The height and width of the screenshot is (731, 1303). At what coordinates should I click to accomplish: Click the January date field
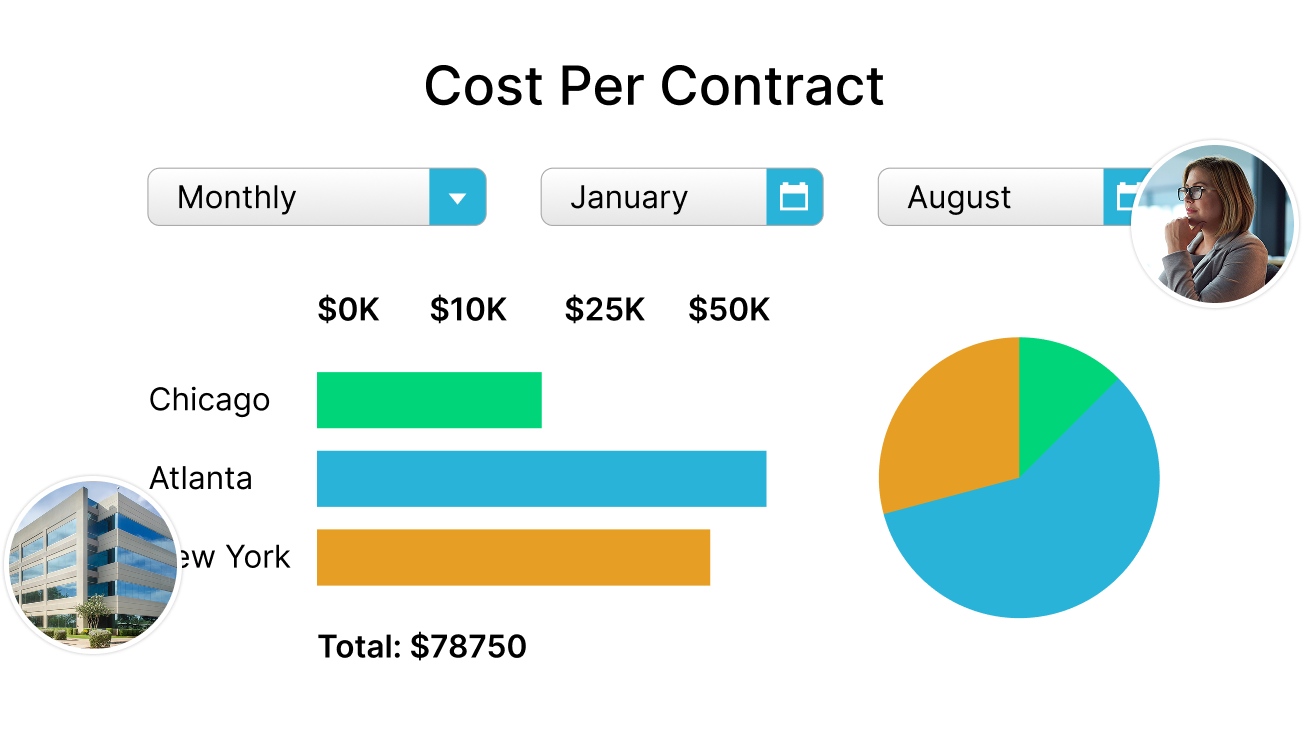coord(654,197)
